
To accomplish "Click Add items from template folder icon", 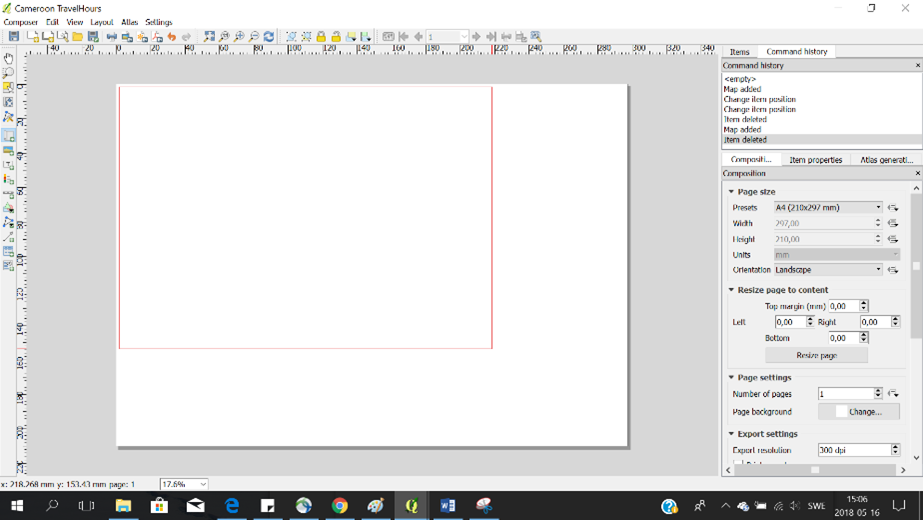I will (x=78, y=37).
